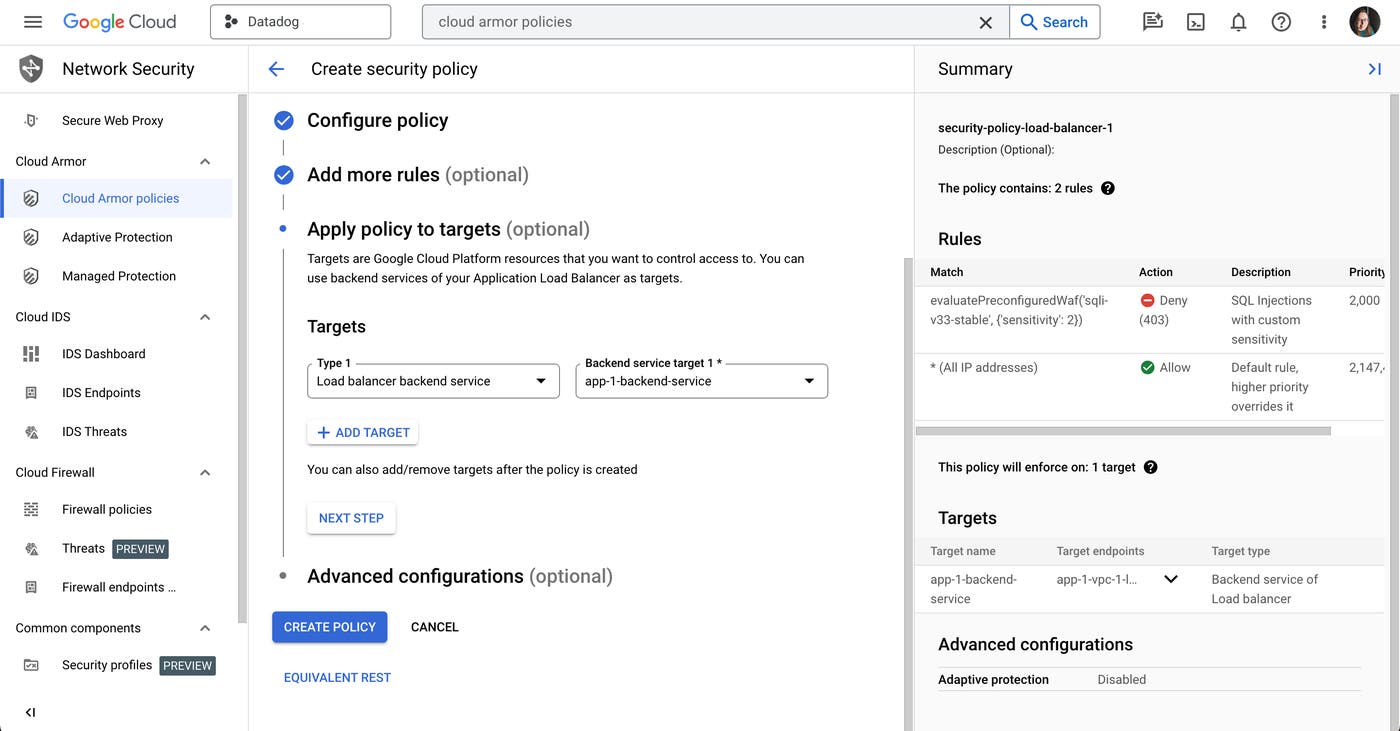Click ADD TARGET button
The image size is (1400, 731).
(363, 432)
